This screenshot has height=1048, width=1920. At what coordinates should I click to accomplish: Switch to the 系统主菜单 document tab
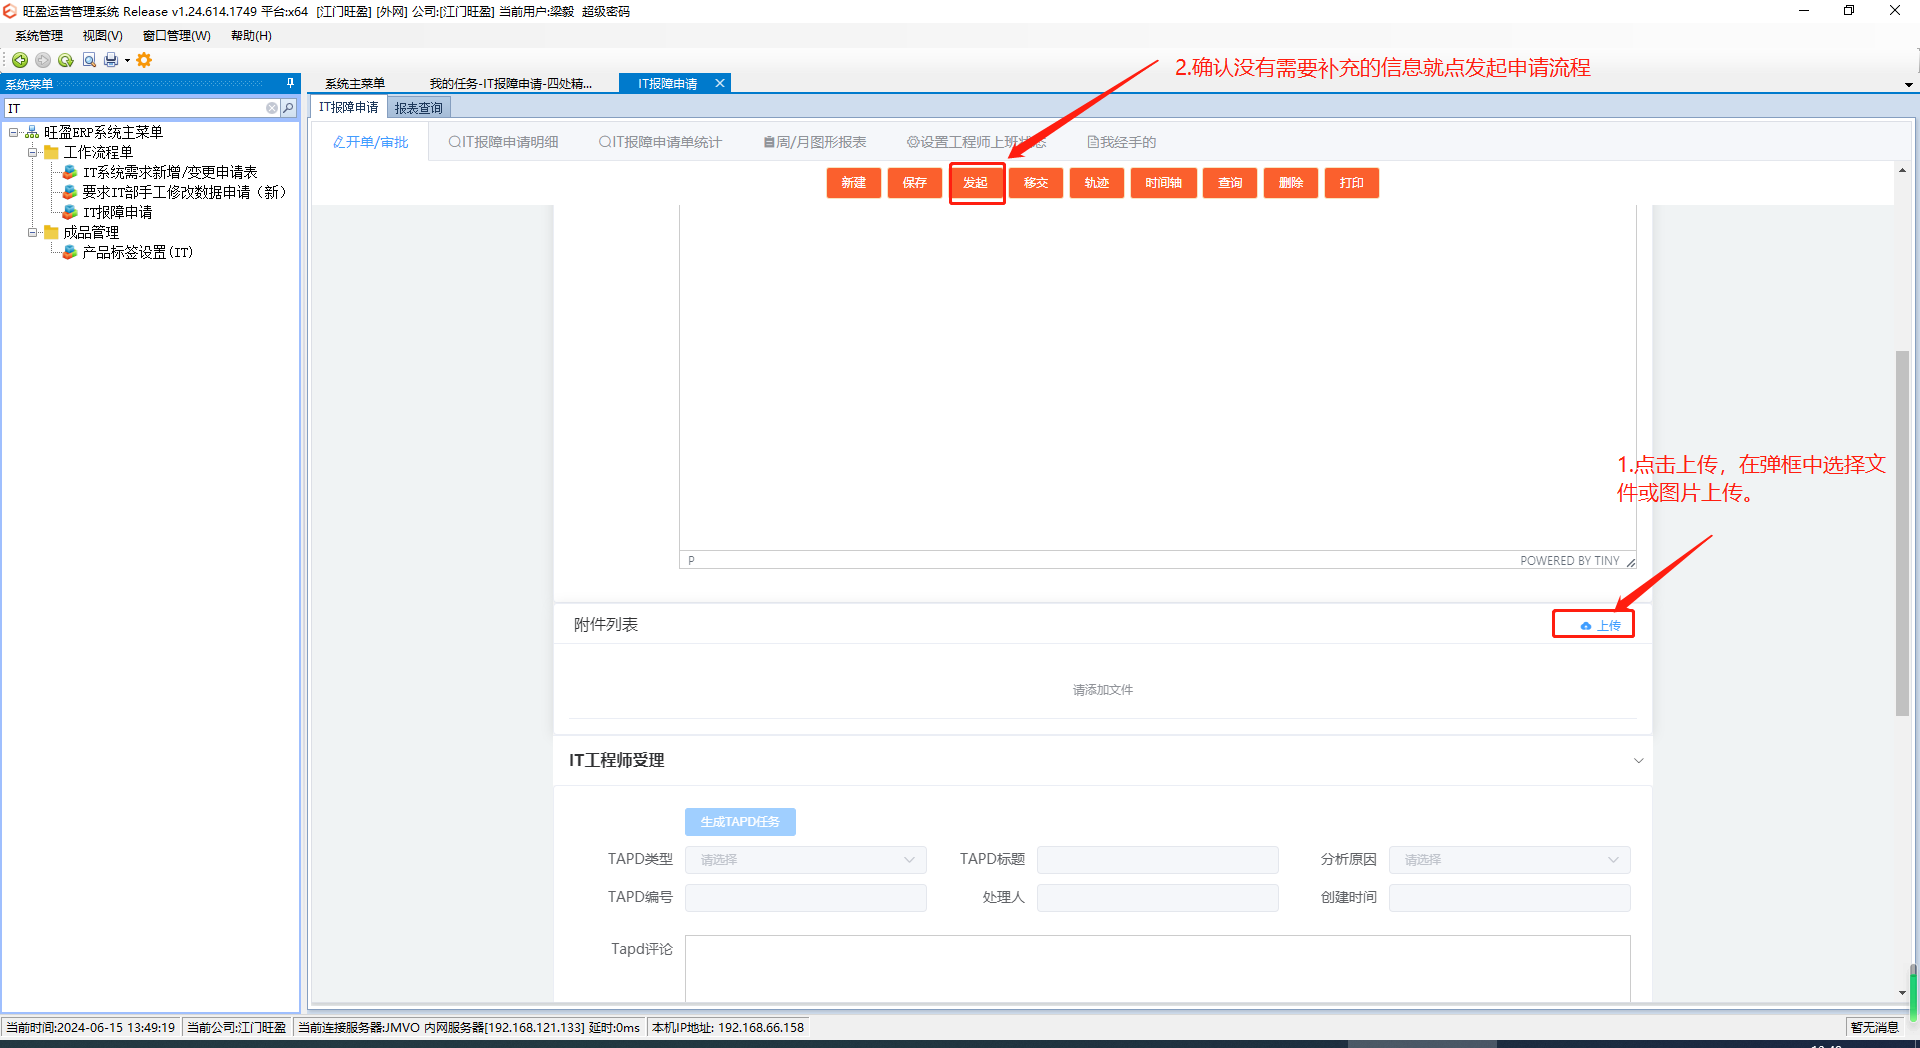click(x=355, y=83)
